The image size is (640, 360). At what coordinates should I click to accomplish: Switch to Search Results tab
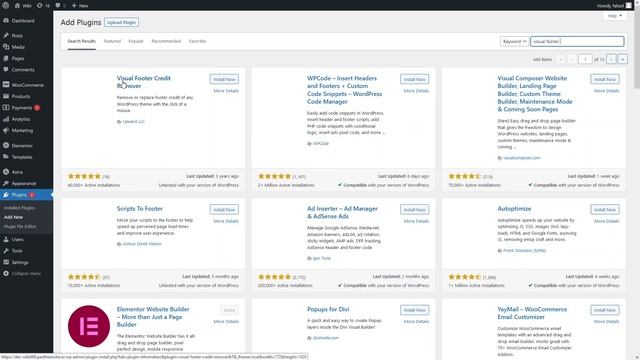coord(82,41)
